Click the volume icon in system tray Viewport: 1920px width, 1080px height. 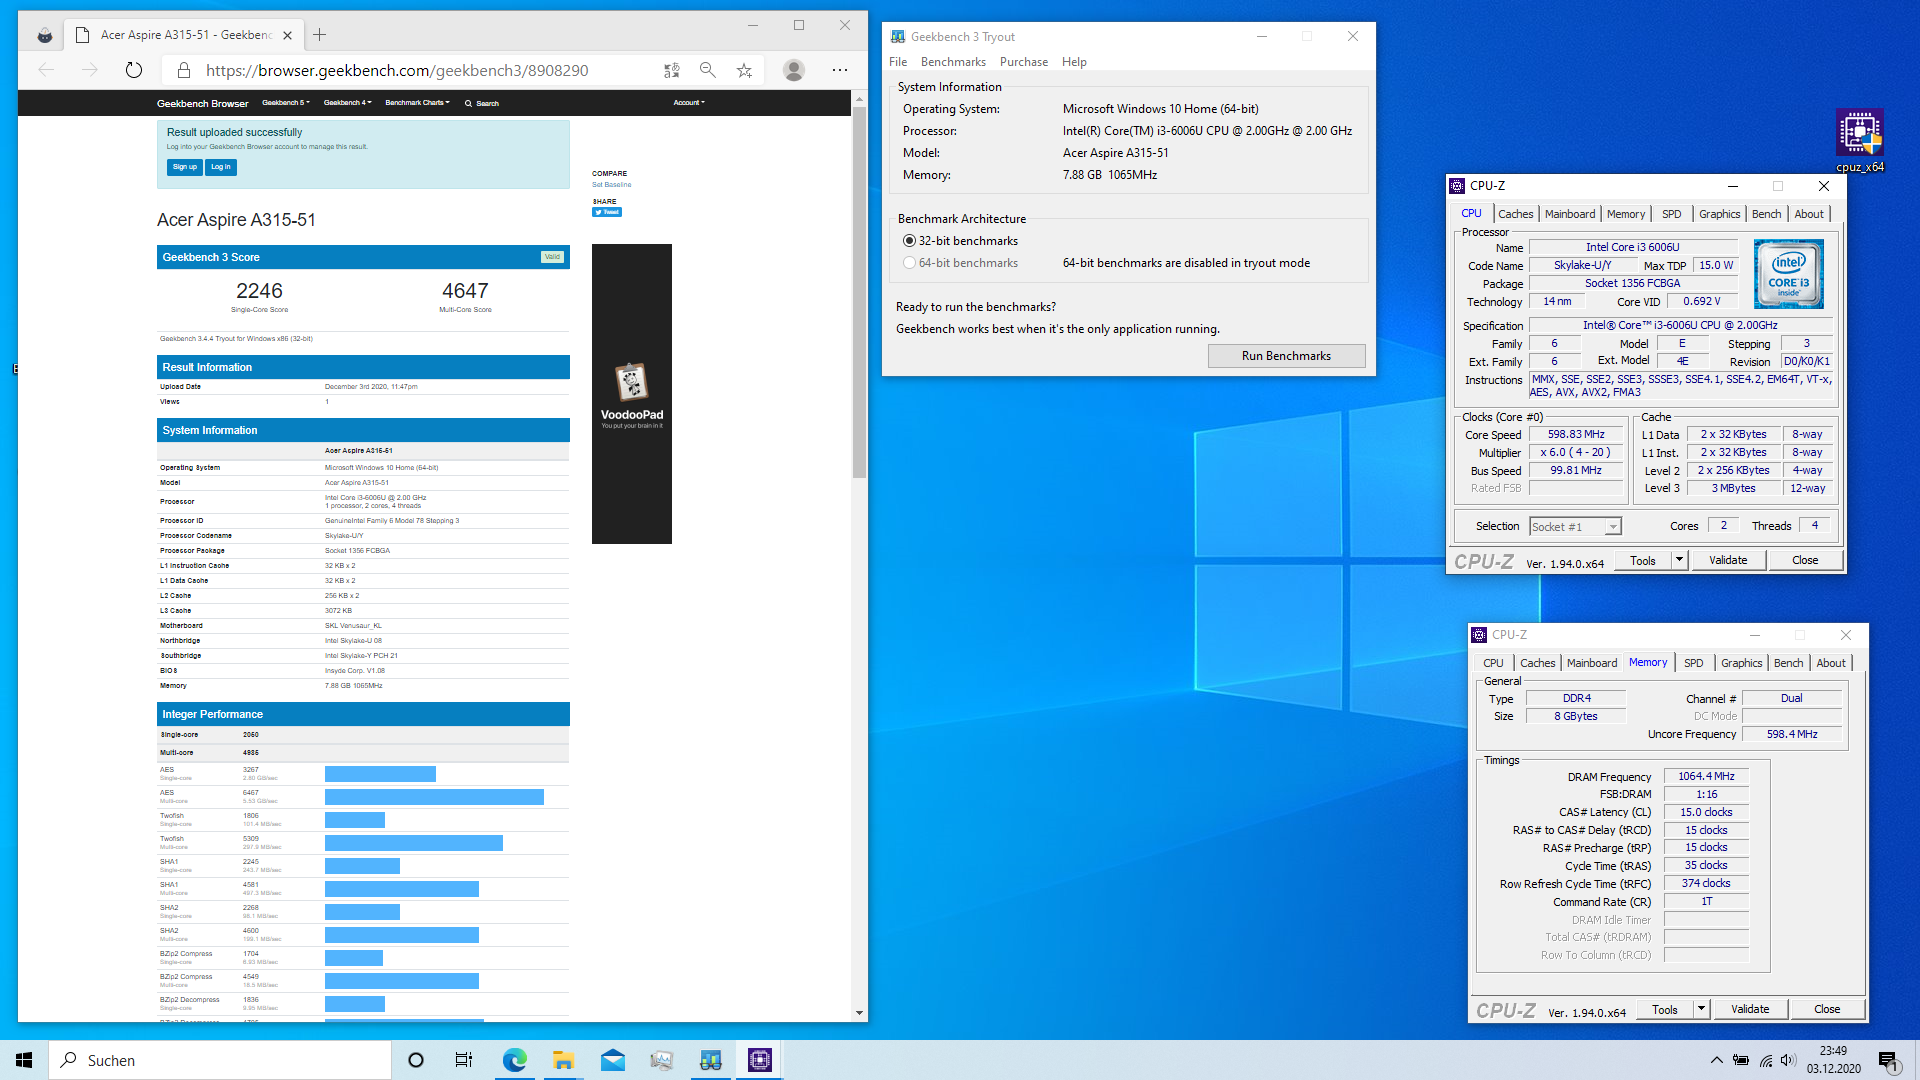click(x=1788, y=1060)
